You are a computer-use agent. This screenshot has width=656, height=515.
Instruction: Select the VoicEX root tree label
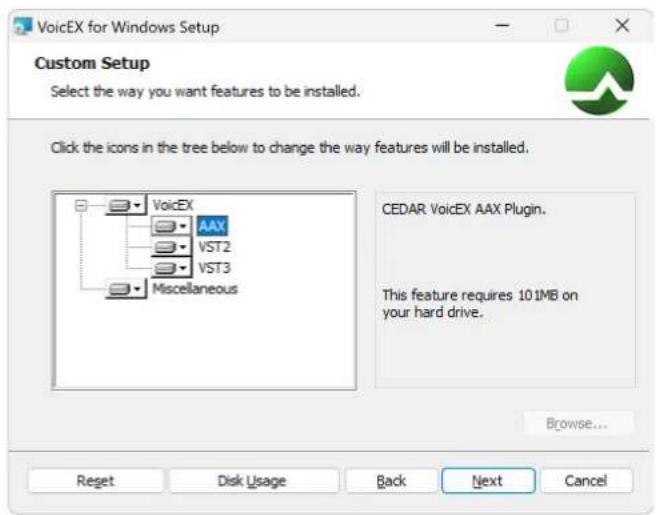coord(173,205)
